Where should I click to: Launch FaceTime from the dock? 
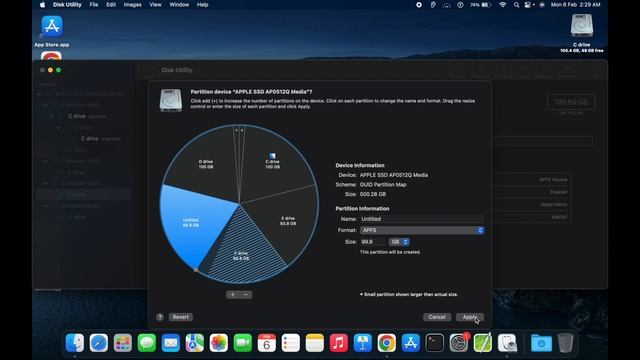(243, 342)
